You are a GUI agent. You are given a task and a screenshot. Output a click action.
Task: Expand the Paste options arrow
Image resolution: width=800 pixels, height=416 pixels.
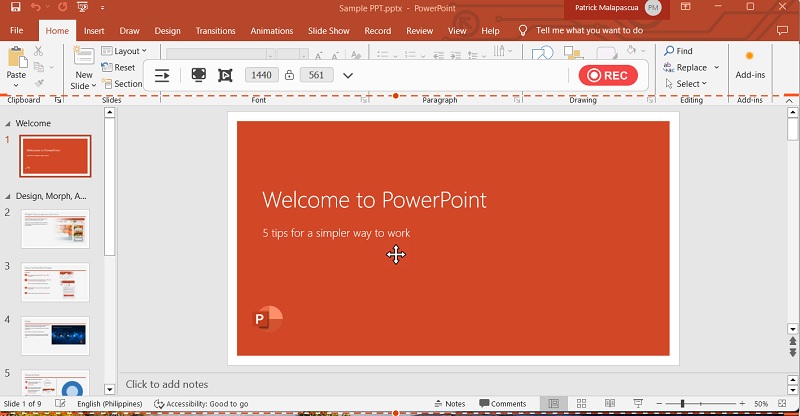tap(16, 85)
